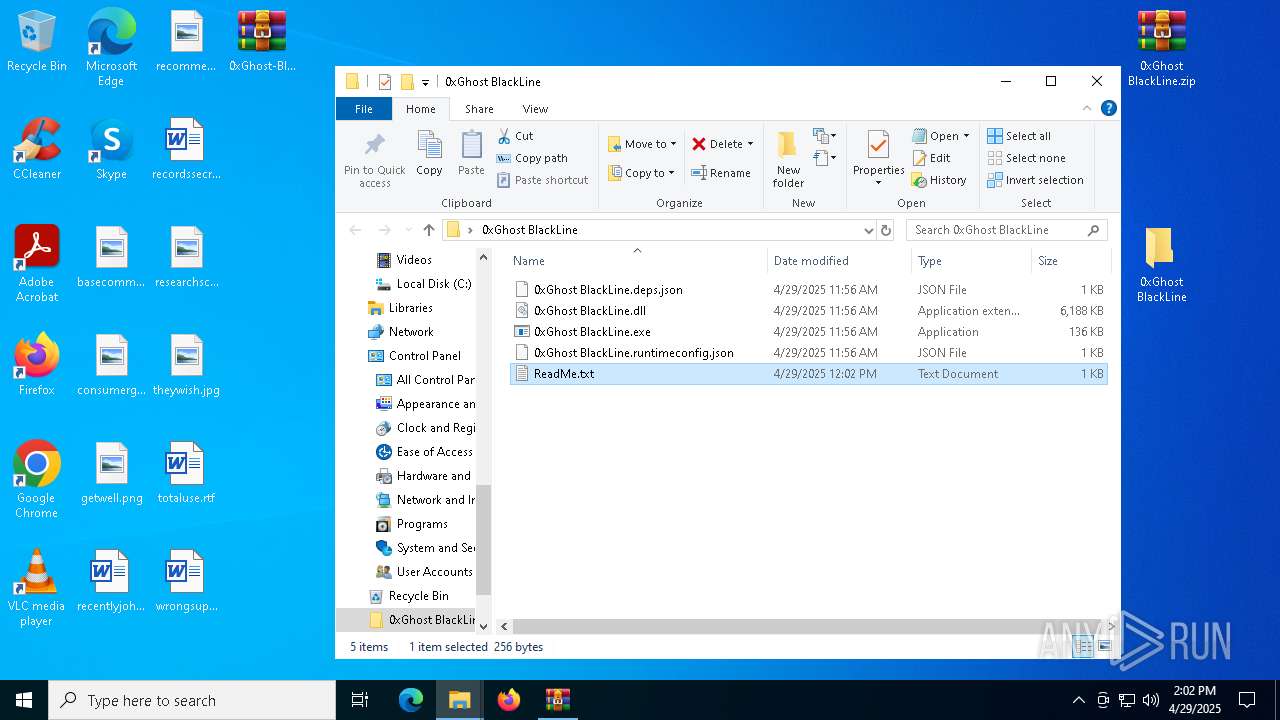Switch to the Home tab
Image resolution: width=1280 pixels, height=720 pixels.
point(420,109)
